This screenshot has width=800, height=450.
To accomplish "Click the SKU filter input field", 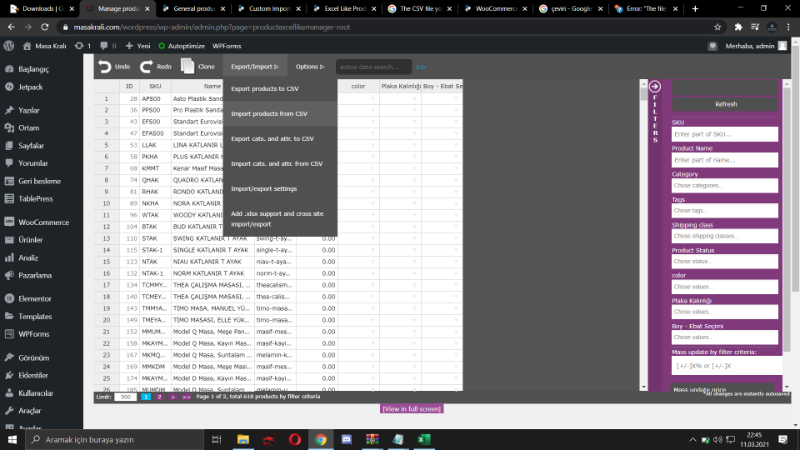I will click(724, 134).
